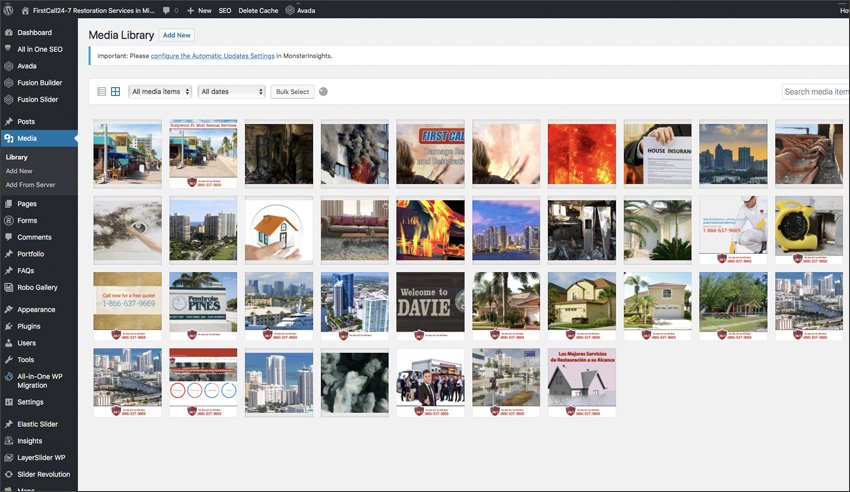Click the Robo Gallery icon
Screen dimensions: 850x492
point(9,287)
